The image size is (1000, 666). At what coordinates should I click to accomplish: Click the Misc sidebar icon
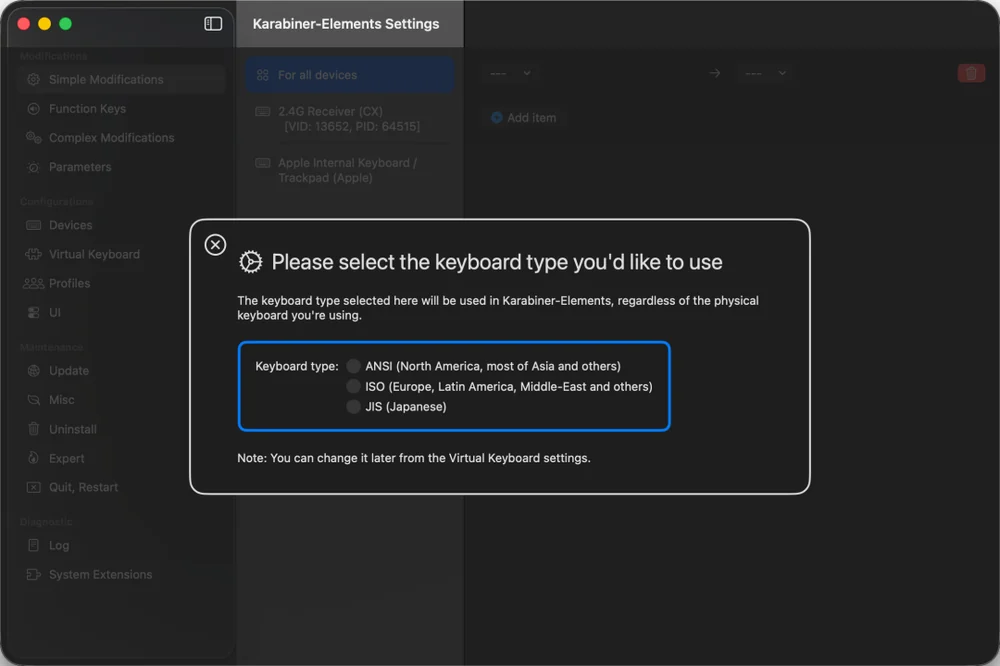pos(33,400)
